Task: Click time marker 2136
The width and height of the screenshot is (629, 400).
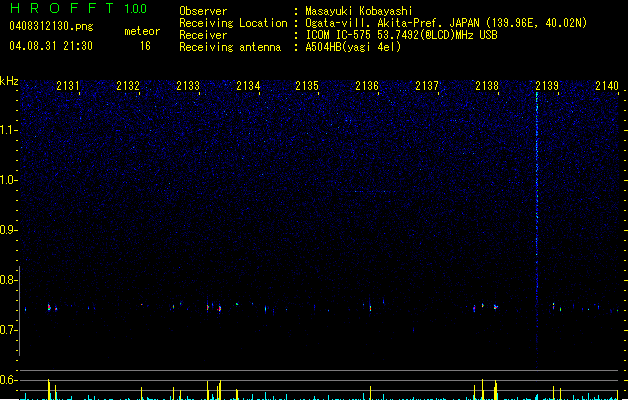Action: click(367, 86)
